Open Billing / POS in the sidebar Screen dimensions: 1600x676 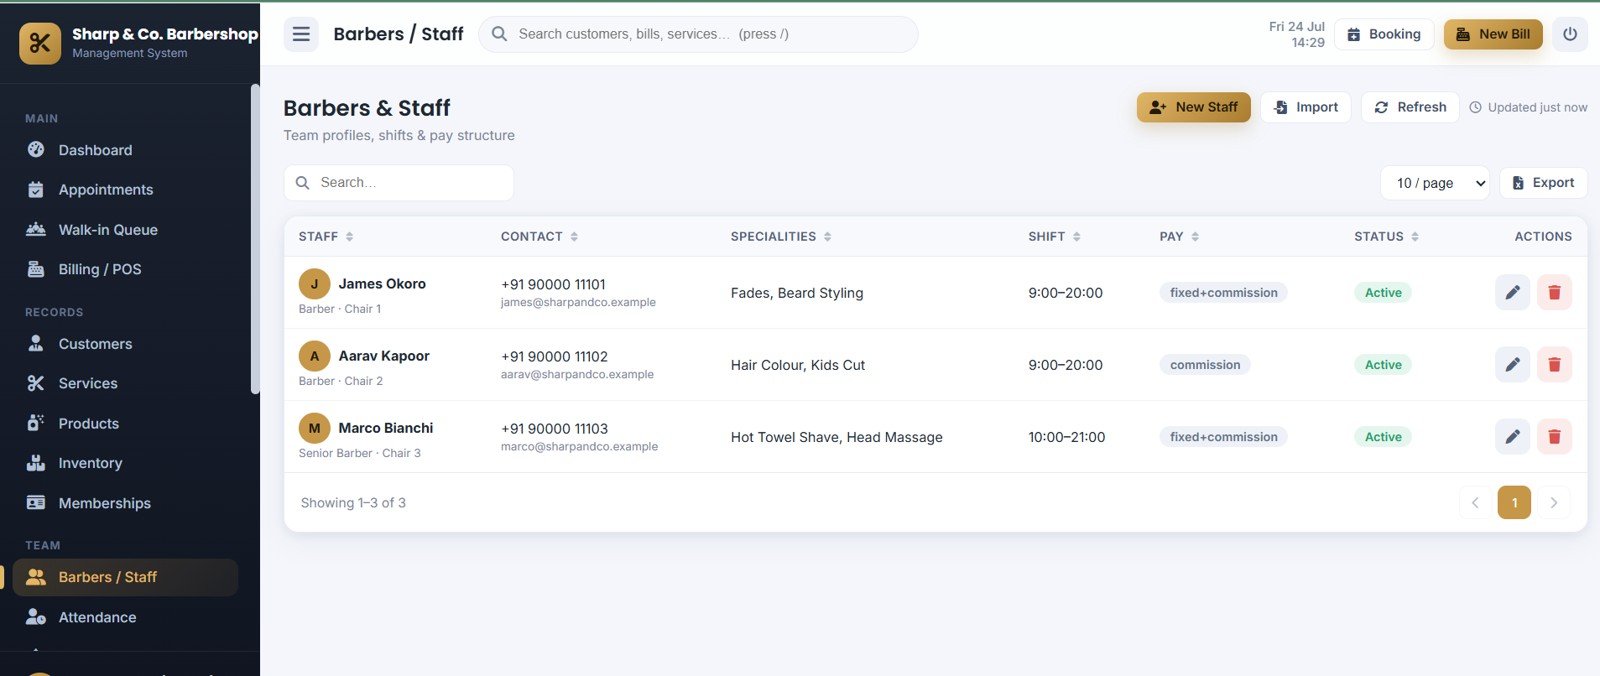[x=125, y=269]
